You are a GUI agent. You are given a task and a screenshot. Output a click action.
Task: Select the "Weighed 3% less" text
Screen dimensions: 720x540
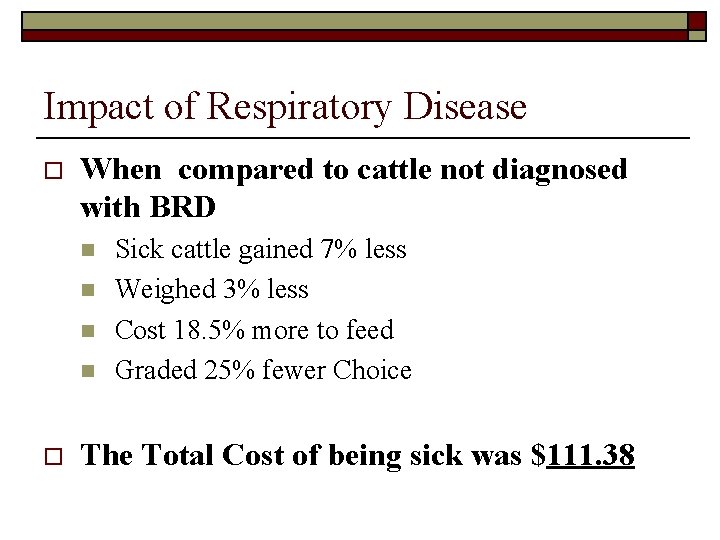(x=212, y=290)
